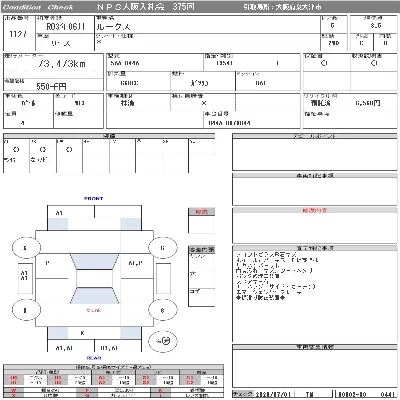400x400 pixels.
Task: Click the A1 mark on front bumper
Action: (x=59, y=213)
